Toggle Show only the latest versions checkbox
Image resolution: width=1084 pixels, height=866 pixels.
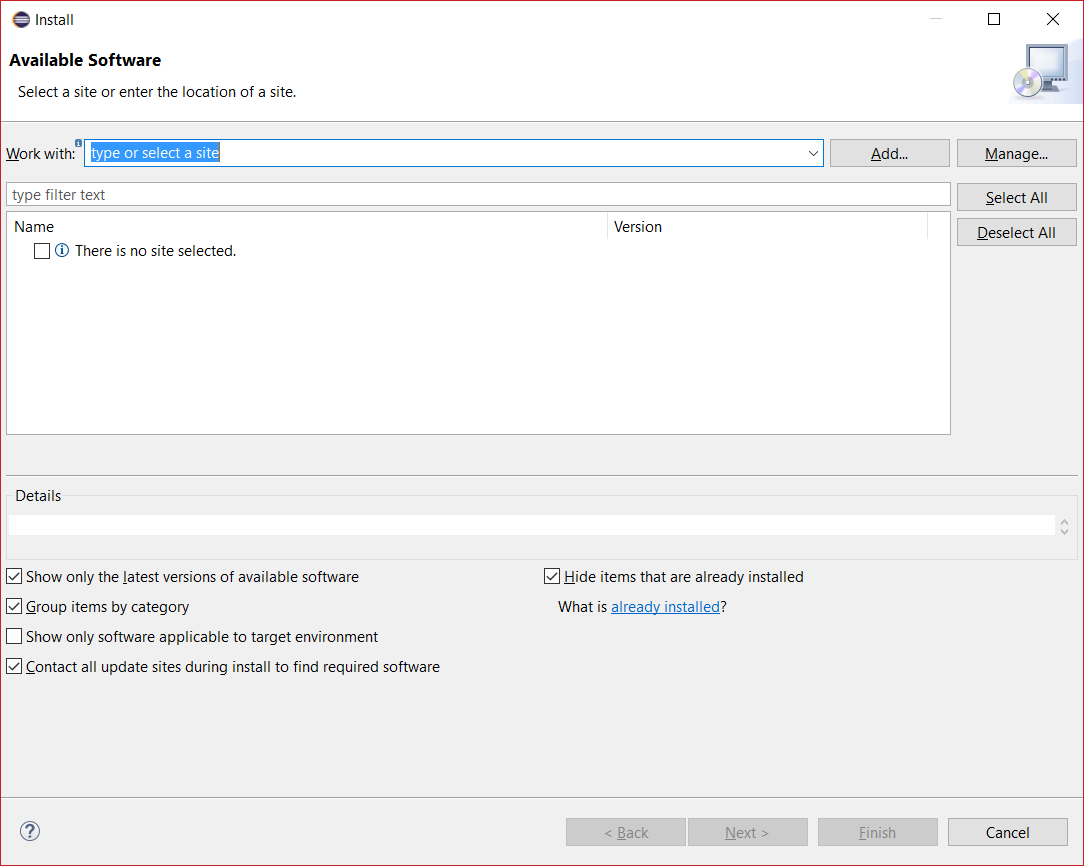(x=14, y=577)
